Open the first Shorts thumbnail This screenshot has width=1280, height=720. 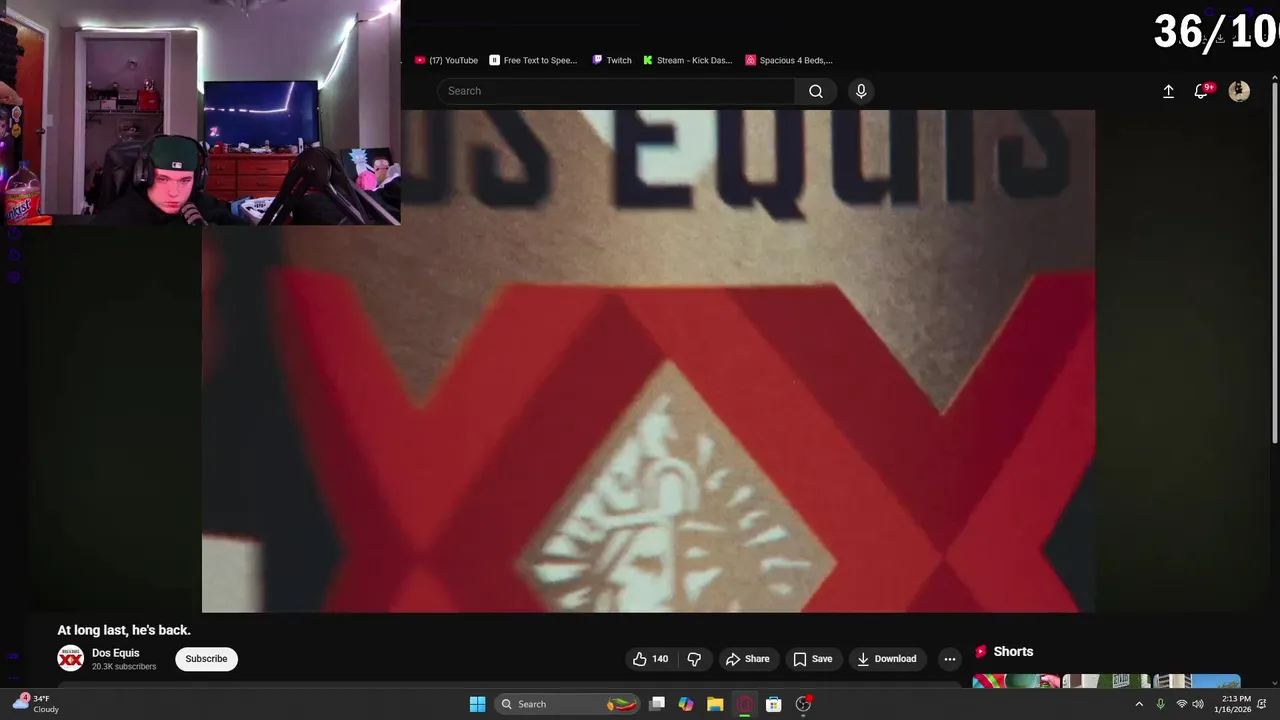[1016, 682]
